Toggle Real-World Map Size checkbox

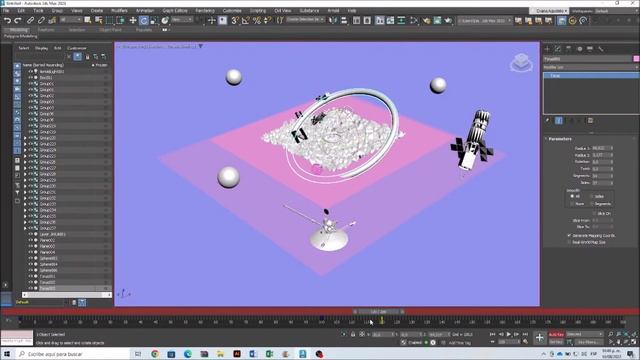tap(569, 242)
